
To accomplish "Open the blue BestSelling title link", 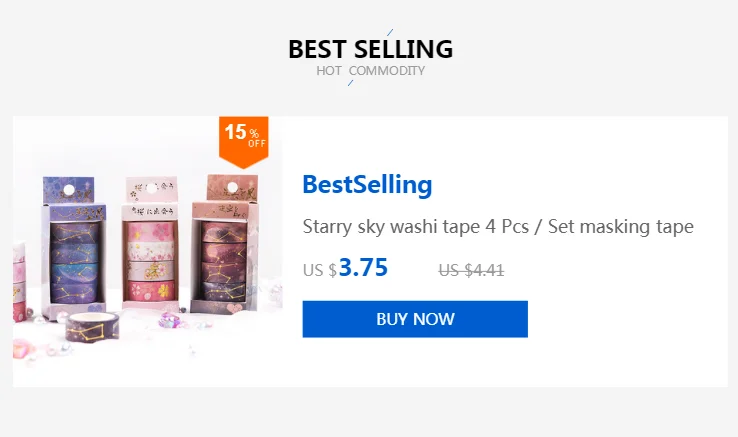I will [x=367, y=185].
